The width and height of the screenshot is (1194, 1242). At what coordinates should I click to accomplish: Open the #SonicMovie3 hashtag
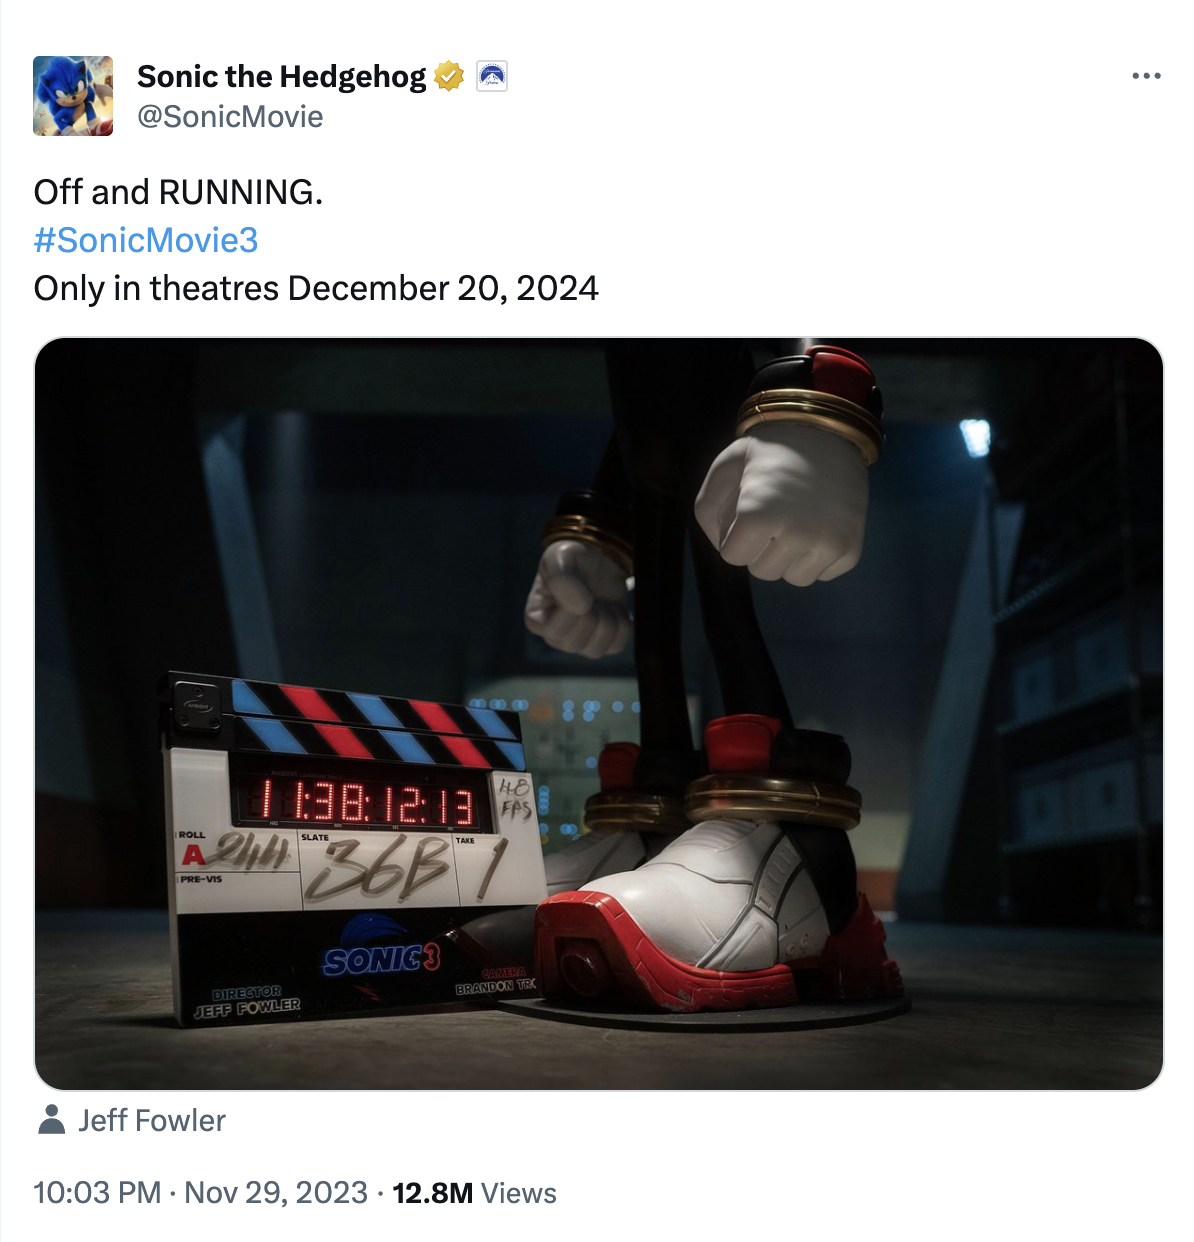(146, 240)
